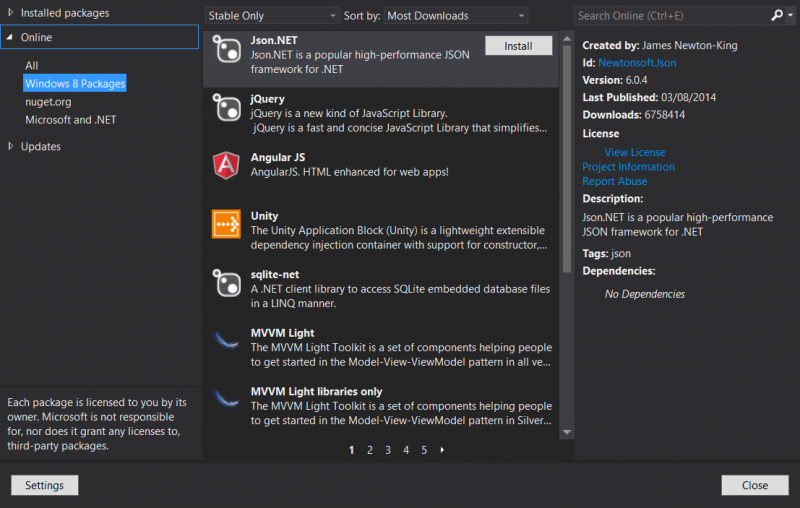This screenshot has width=800, height=508.
Task: Select Microsoft and .NET source
Action: point(70,120)
